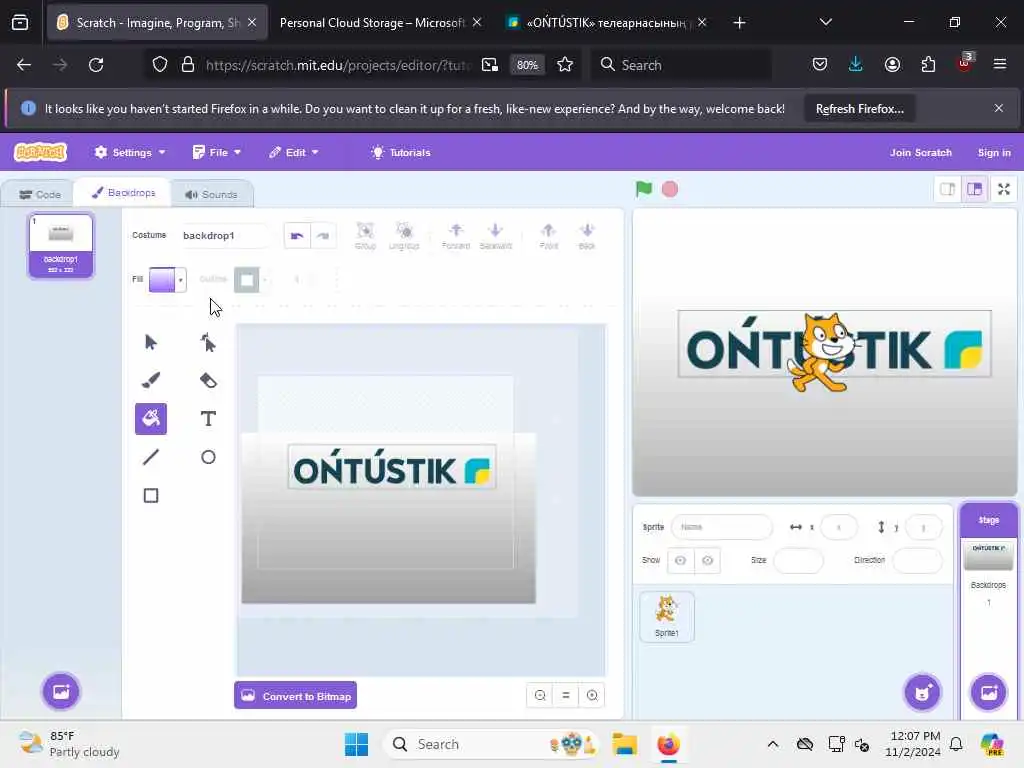This screenshot has width=1024, height=768.
Task: Click Sign in link
Action: (x=994, y=152)
